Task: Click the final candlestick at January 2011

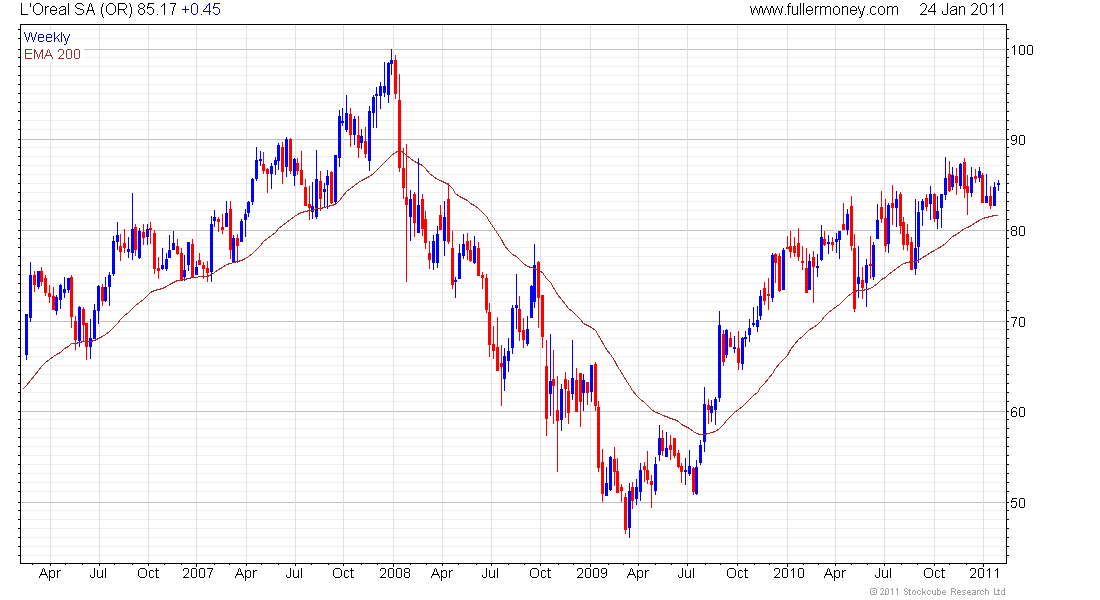Action: tap(998, 185)
